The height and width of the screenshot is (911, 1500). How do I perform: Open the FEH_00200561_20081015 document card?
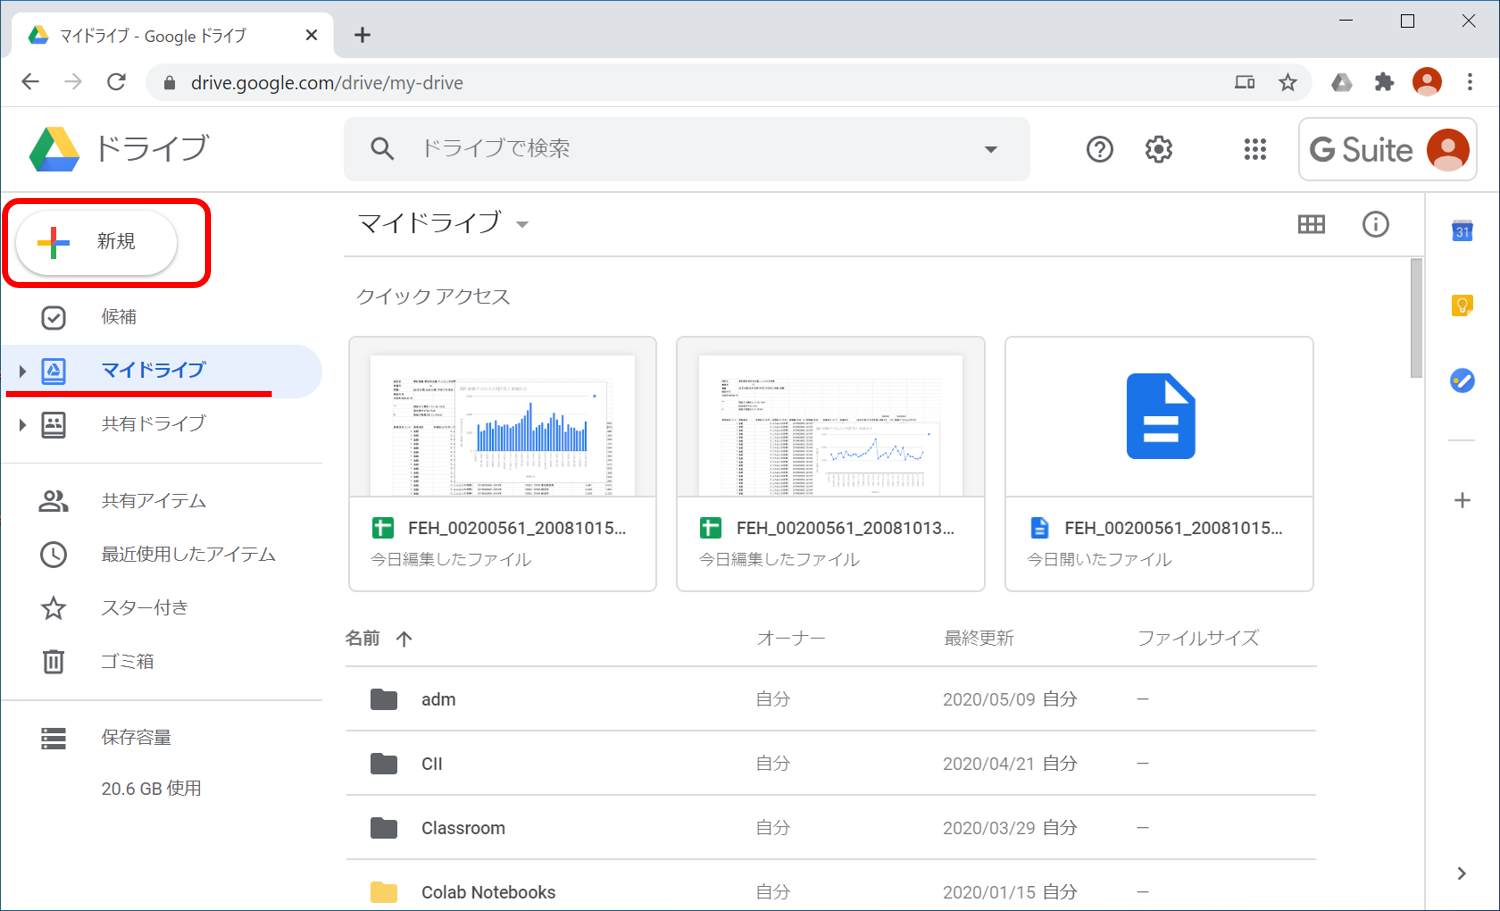coord(1159,464)
